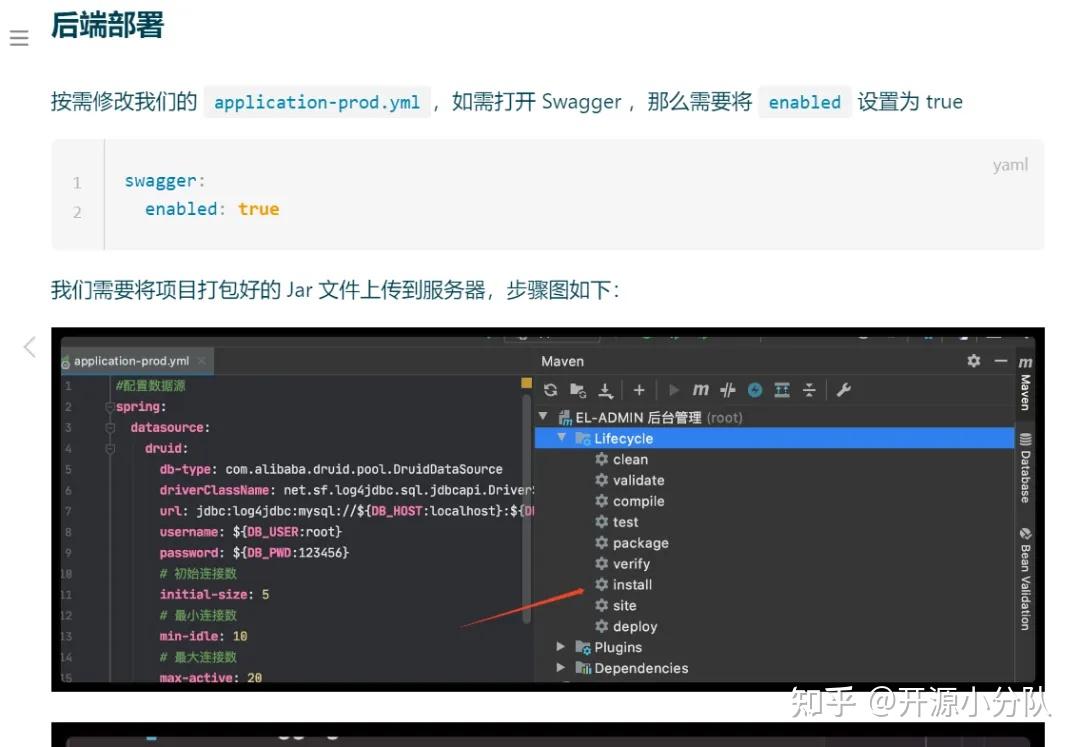
Task: Run the selected Maven goal with play icon
Action: 675,388
